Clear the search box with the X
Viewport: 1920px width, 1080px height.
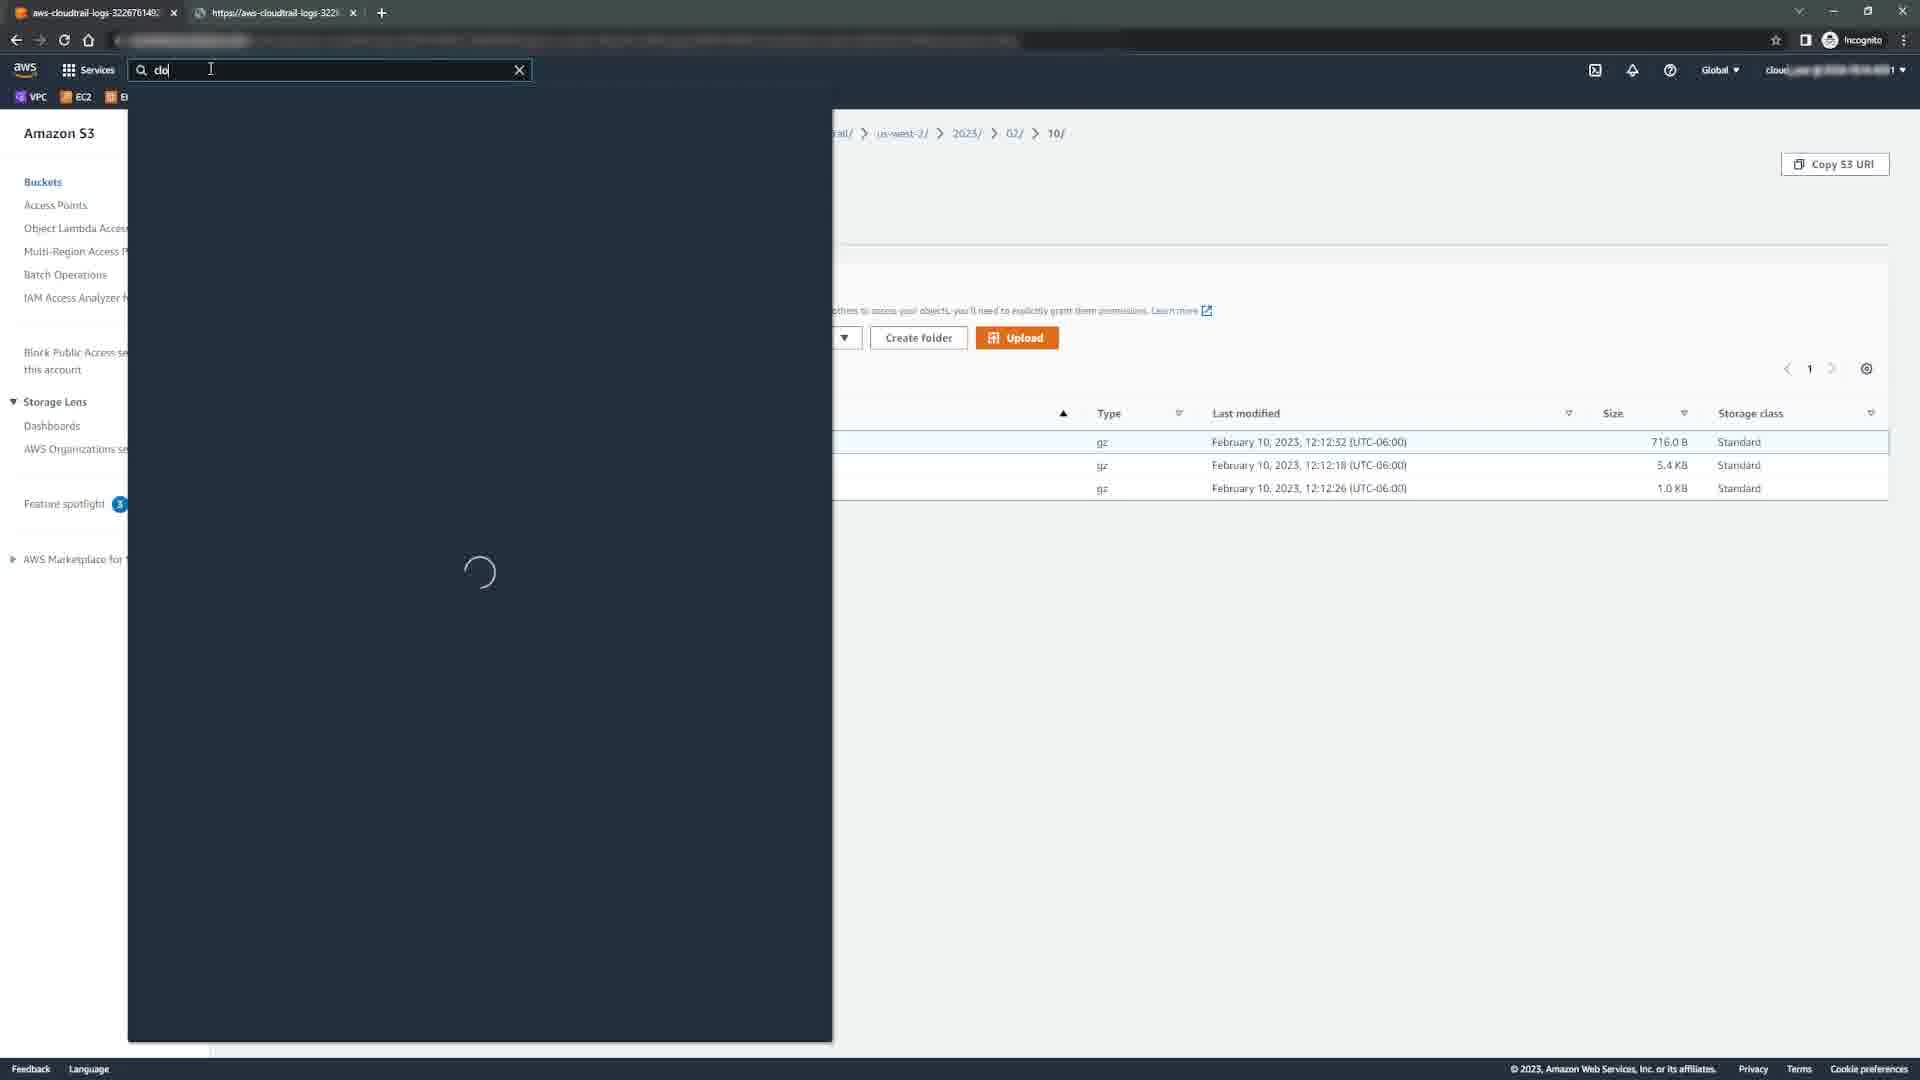pyautogui.click(x=519, y=70)
